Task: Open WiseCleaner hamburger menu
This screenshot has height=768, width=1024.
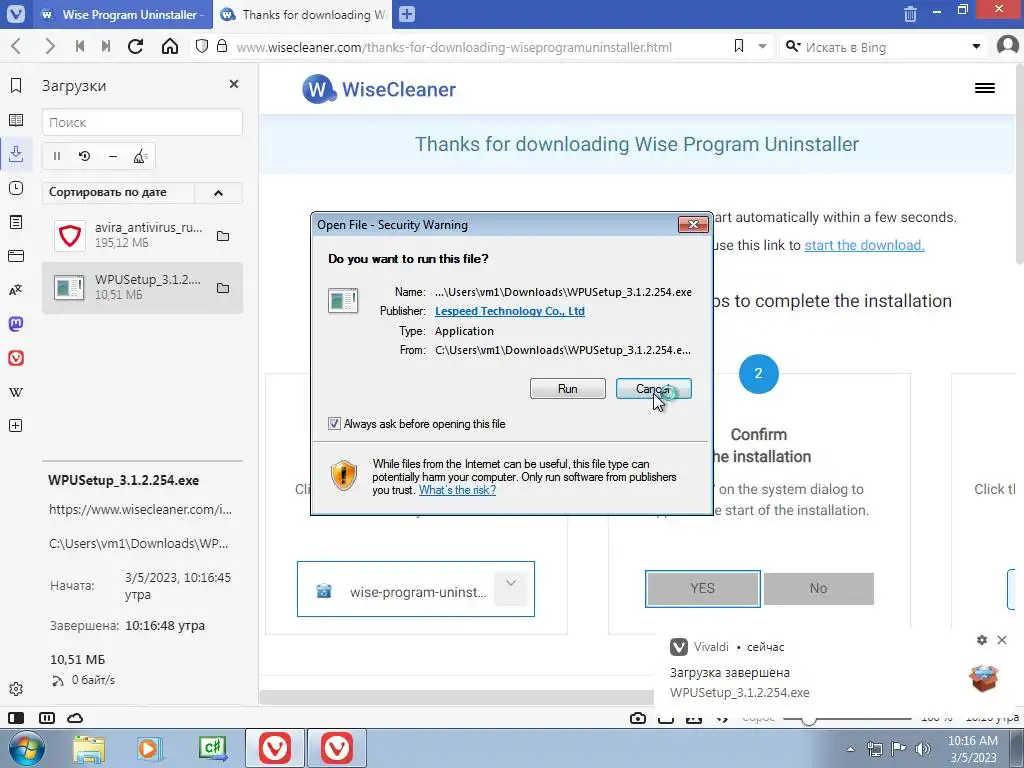Action: [x=985, y=88]
